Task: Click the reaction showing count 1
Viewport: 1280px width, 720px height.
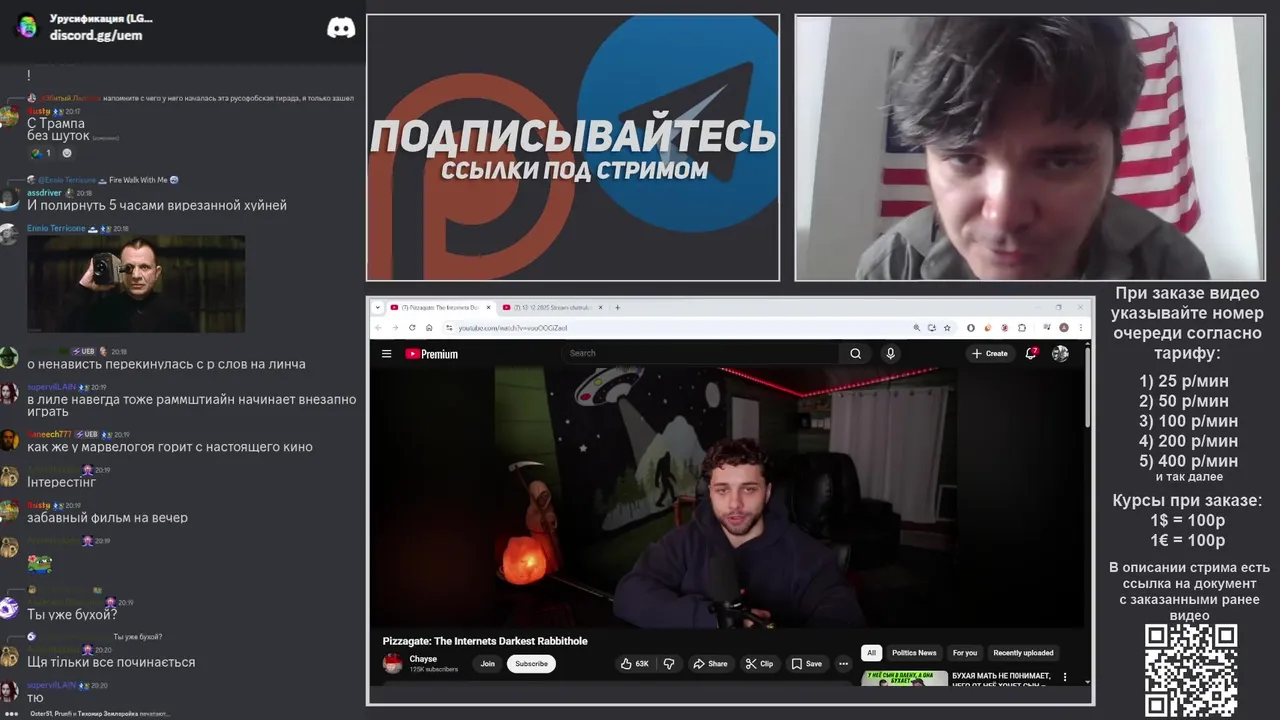Action: (x=40, y=153)
